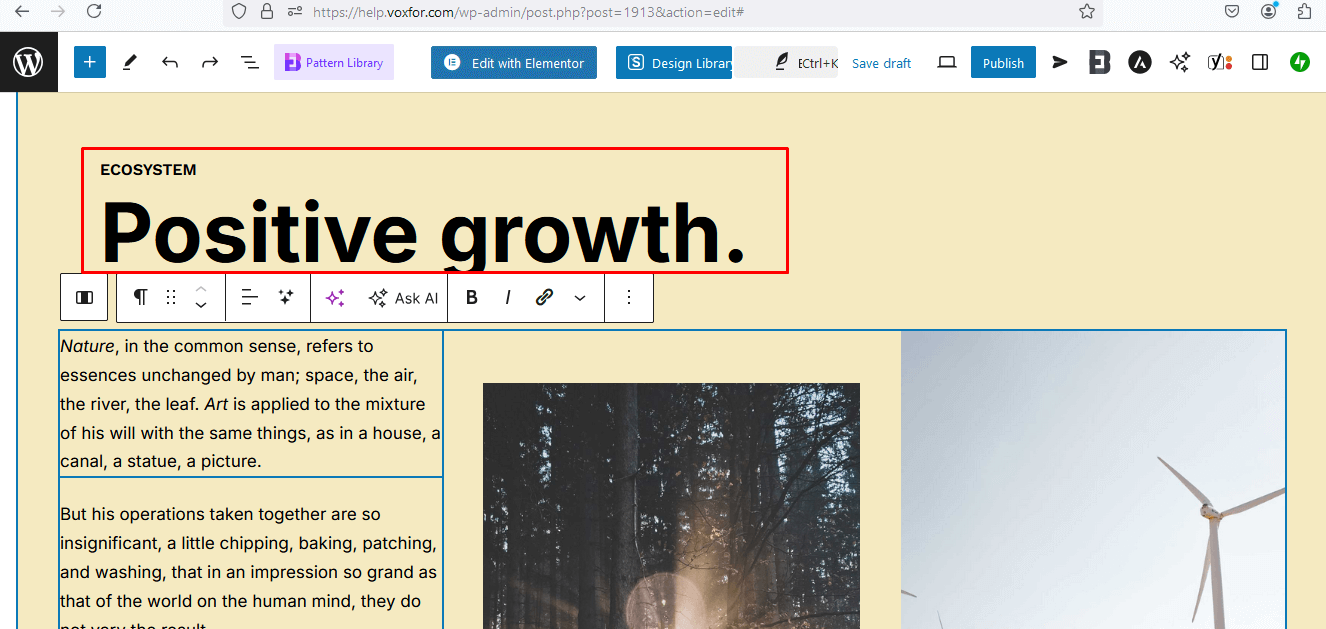Save the draft post

(x=880, y=62)
